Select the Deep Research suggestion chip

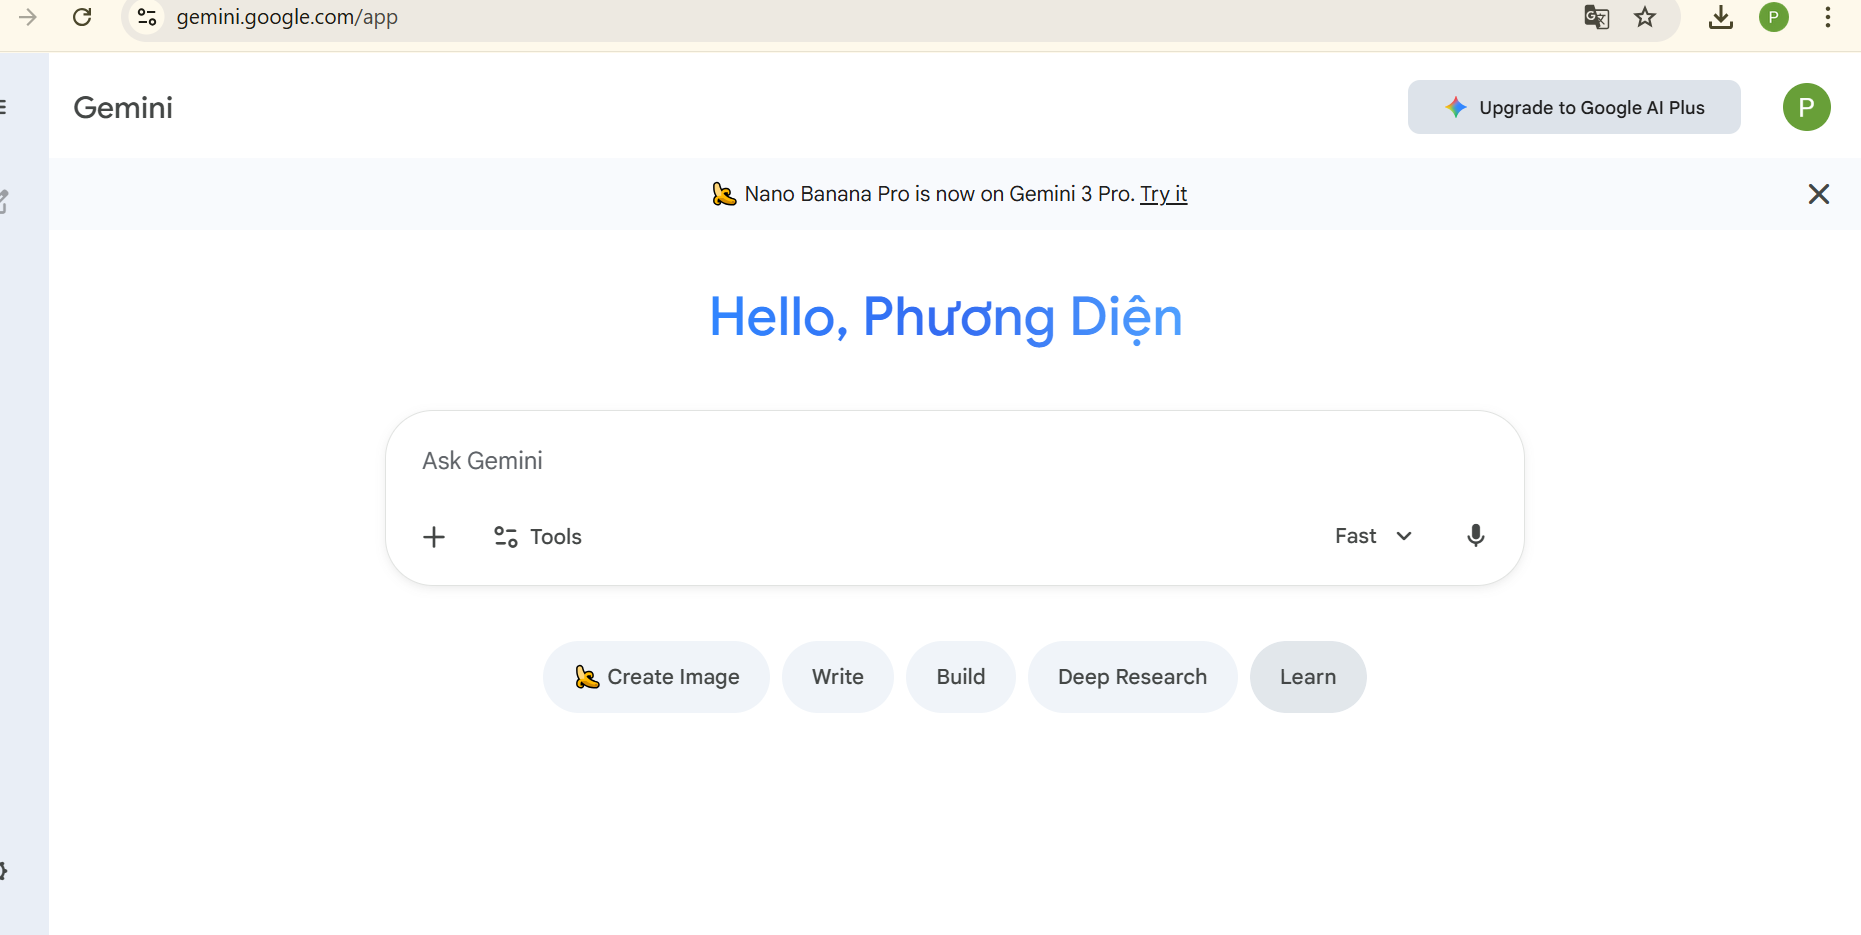(x=1132, y=677)
